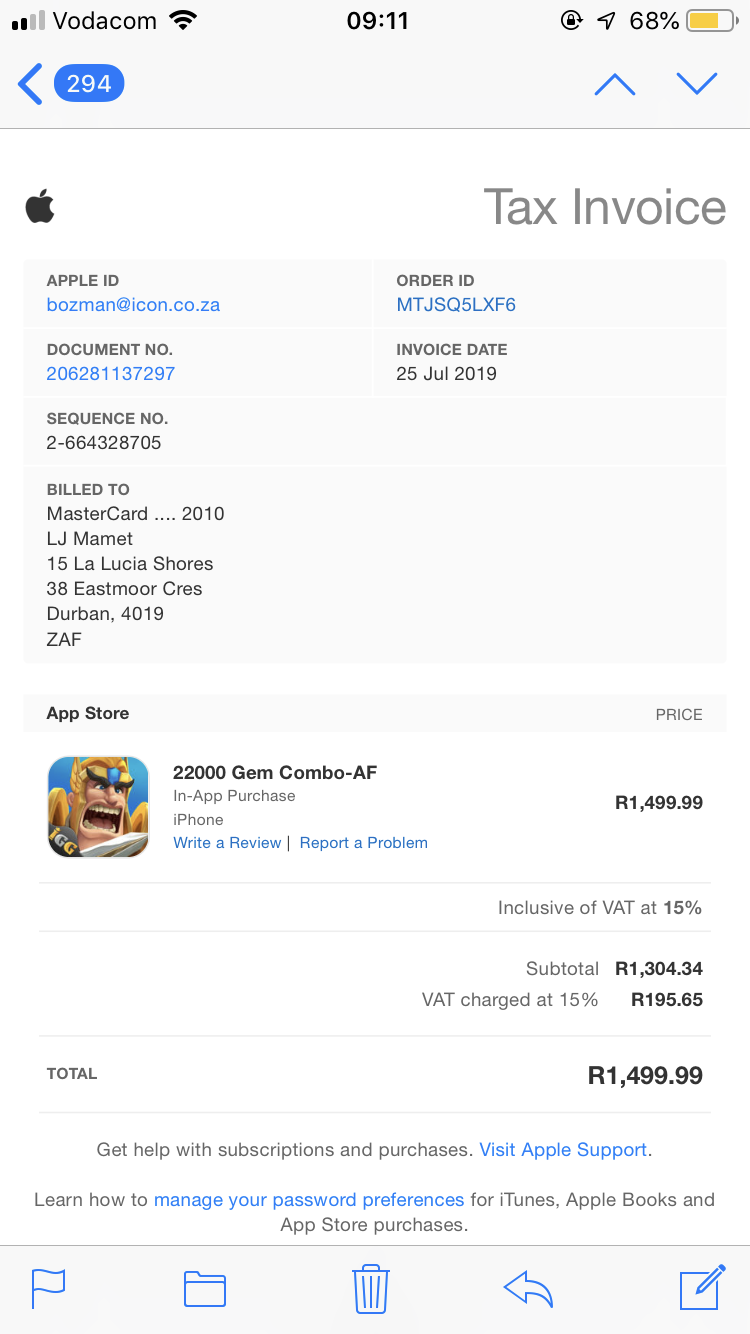
Task: Tap the game app icon thumbnail
Action: (x=98, y=807)
